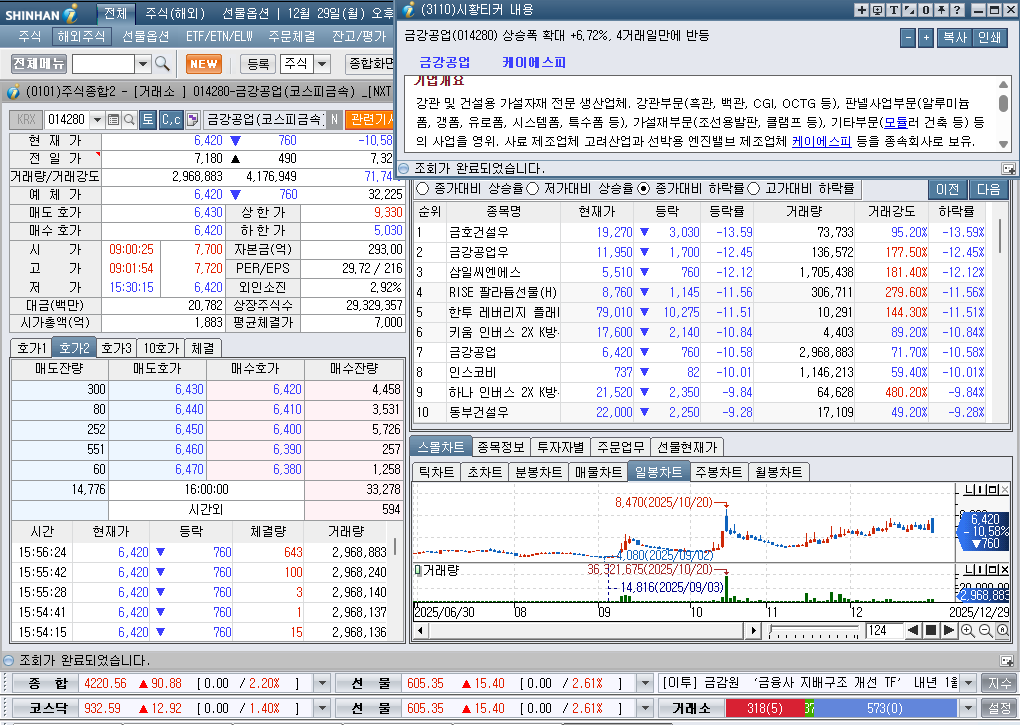The height and width of the screenshot is (725, 1020).
Task: Click the 전체메뉴 button
Action: coord(39,64)
